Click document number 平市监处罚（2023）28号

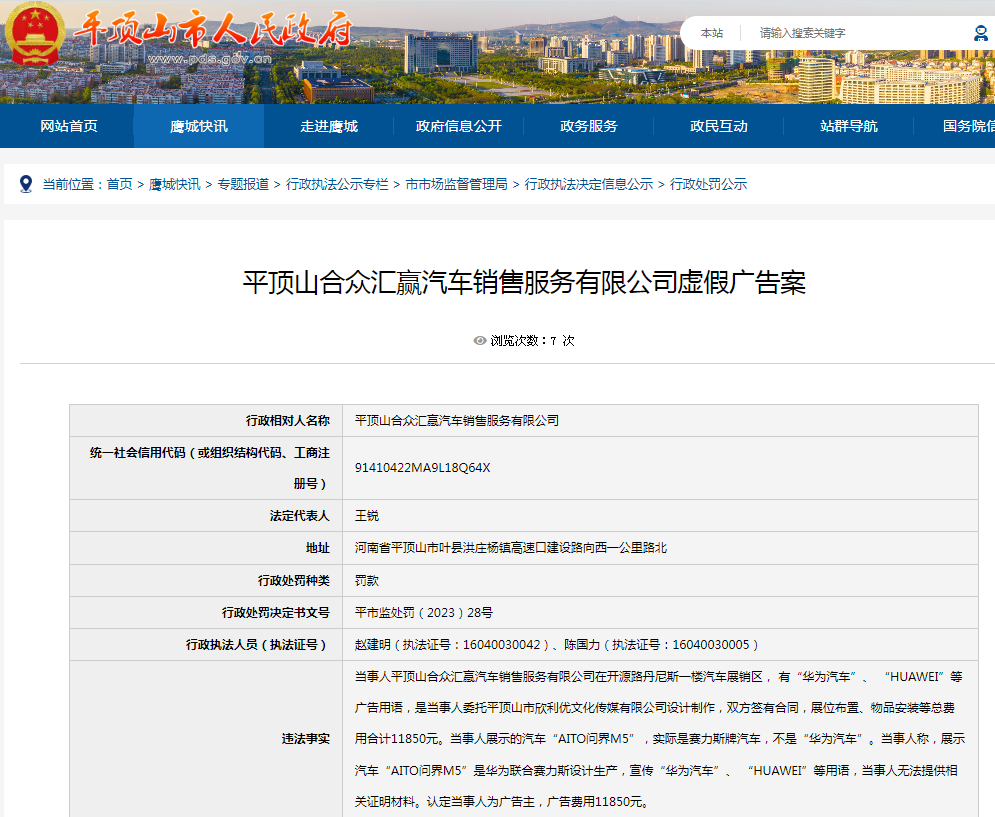pyautogui.click(x=424, y=613)
